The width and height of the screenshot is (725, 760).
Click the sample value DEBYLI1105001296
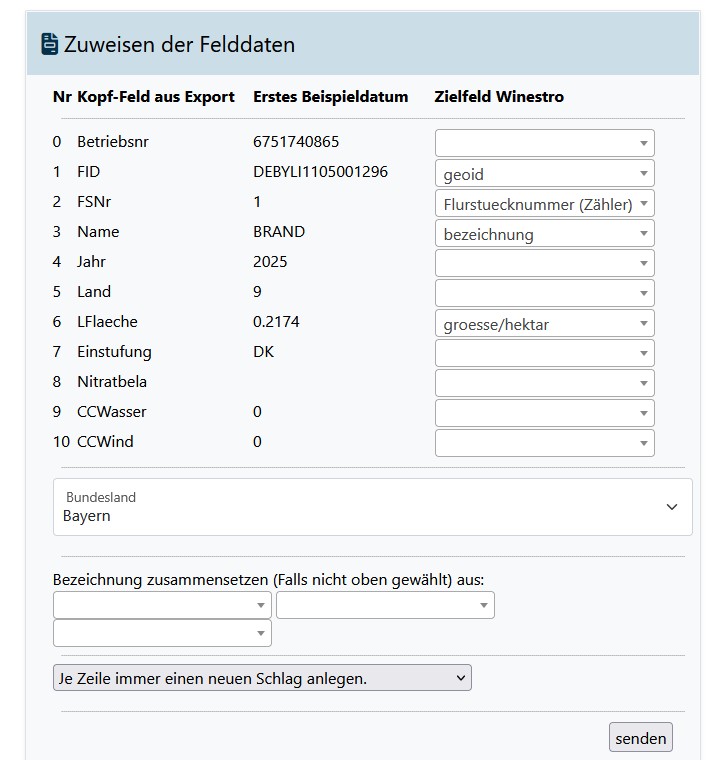[x=320, y=172]
